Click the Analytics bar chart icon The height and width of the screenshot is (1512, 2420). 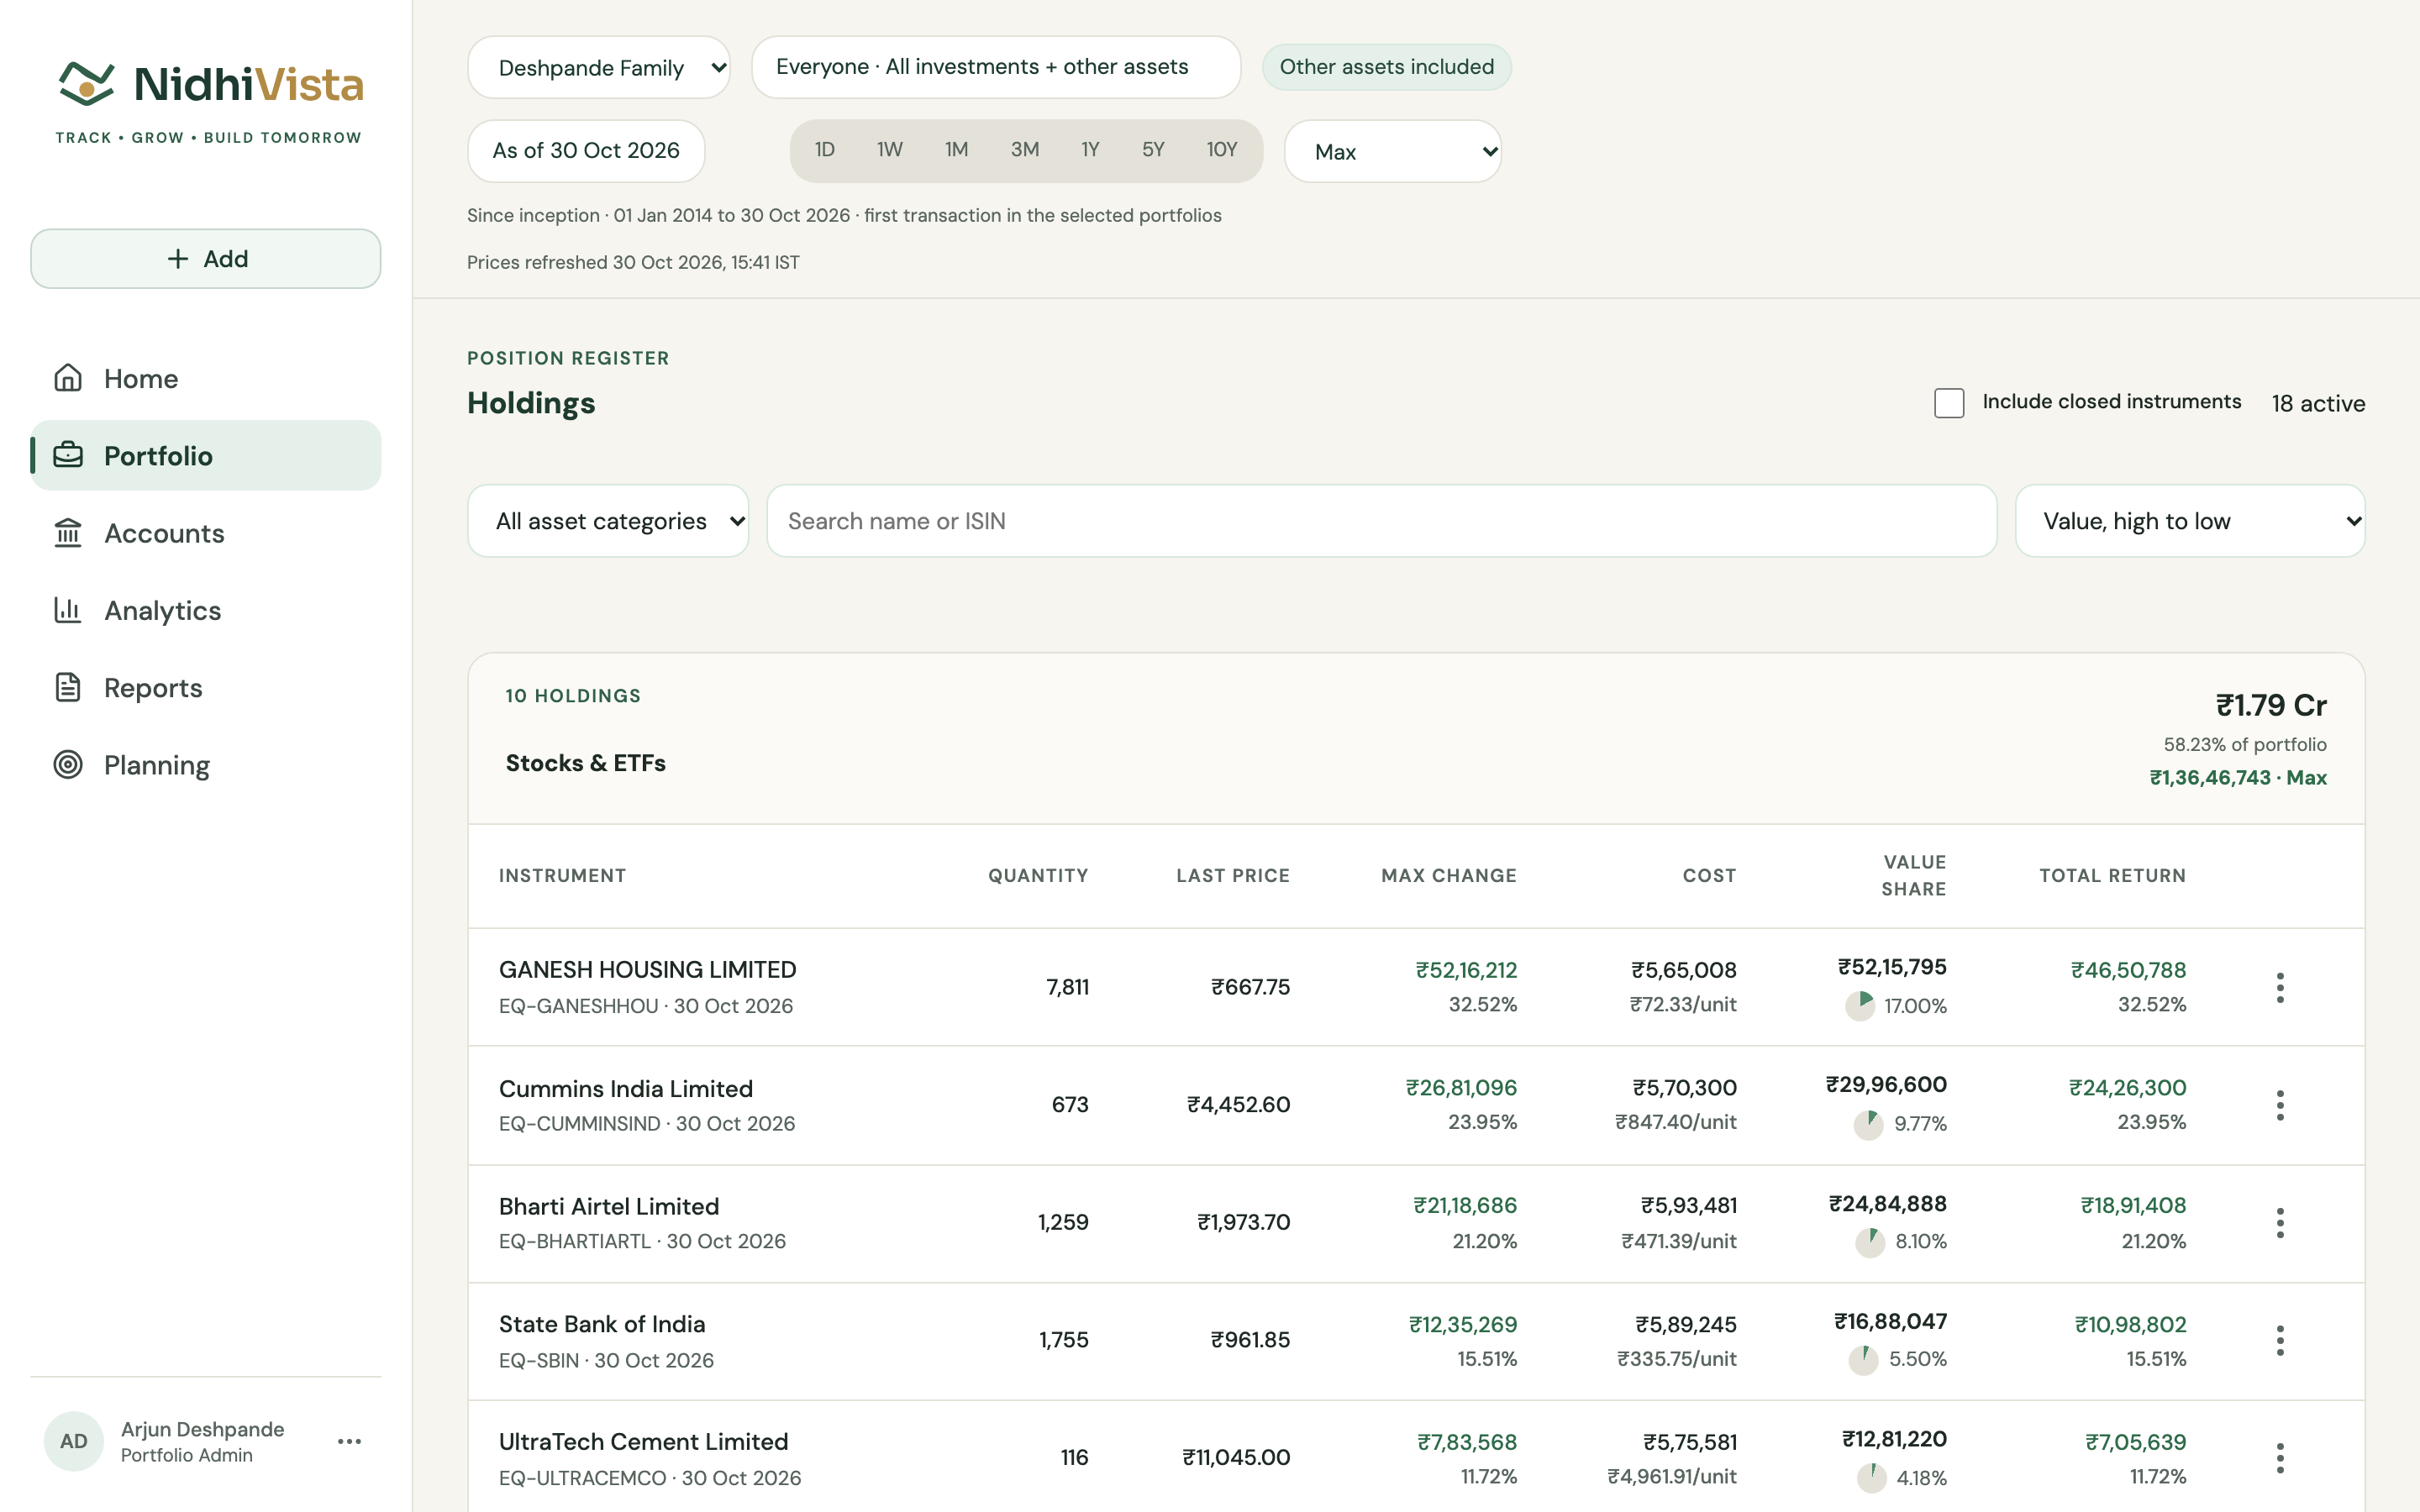coord(68,610)
